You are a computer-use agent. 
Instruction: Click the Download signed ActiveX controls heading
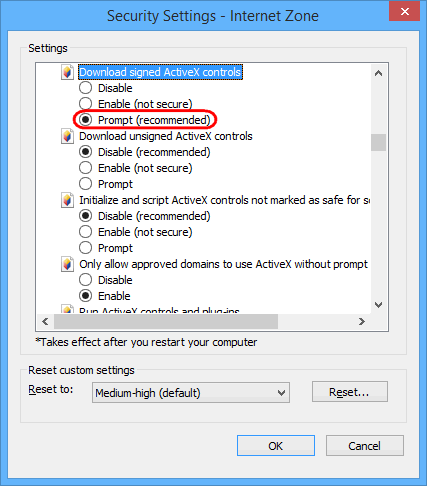(160, 72)
